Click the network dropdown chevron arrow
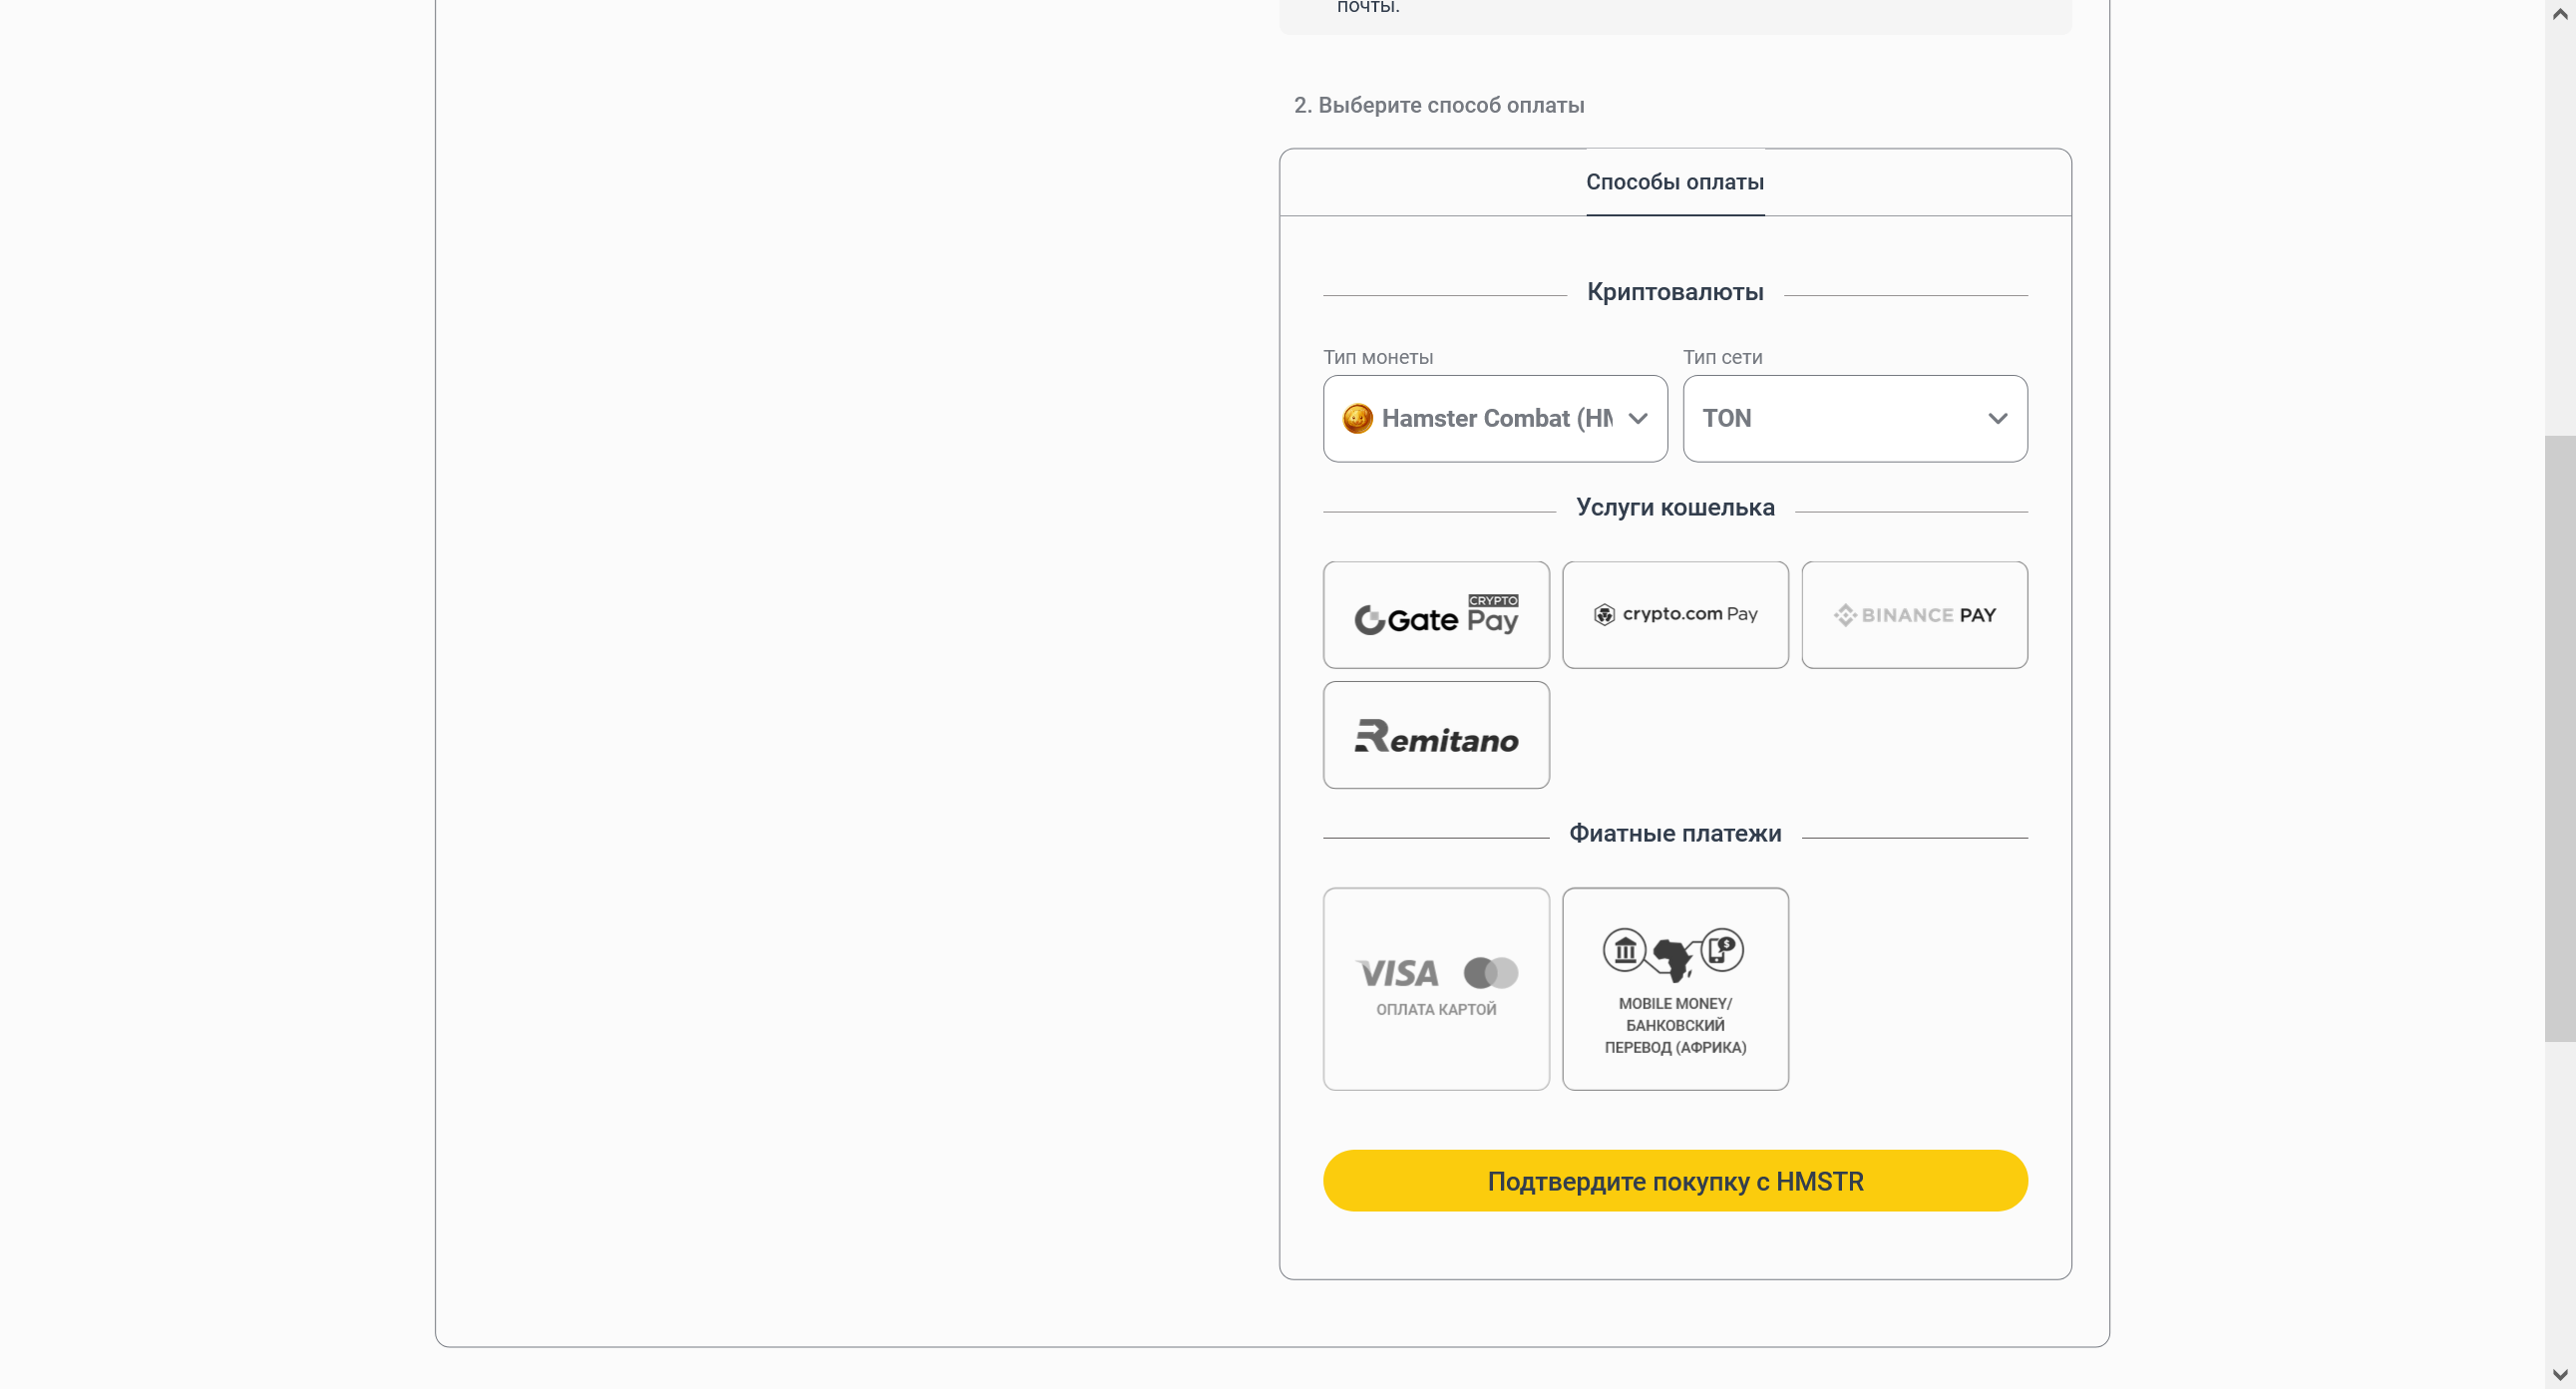 pos(1997,419)
